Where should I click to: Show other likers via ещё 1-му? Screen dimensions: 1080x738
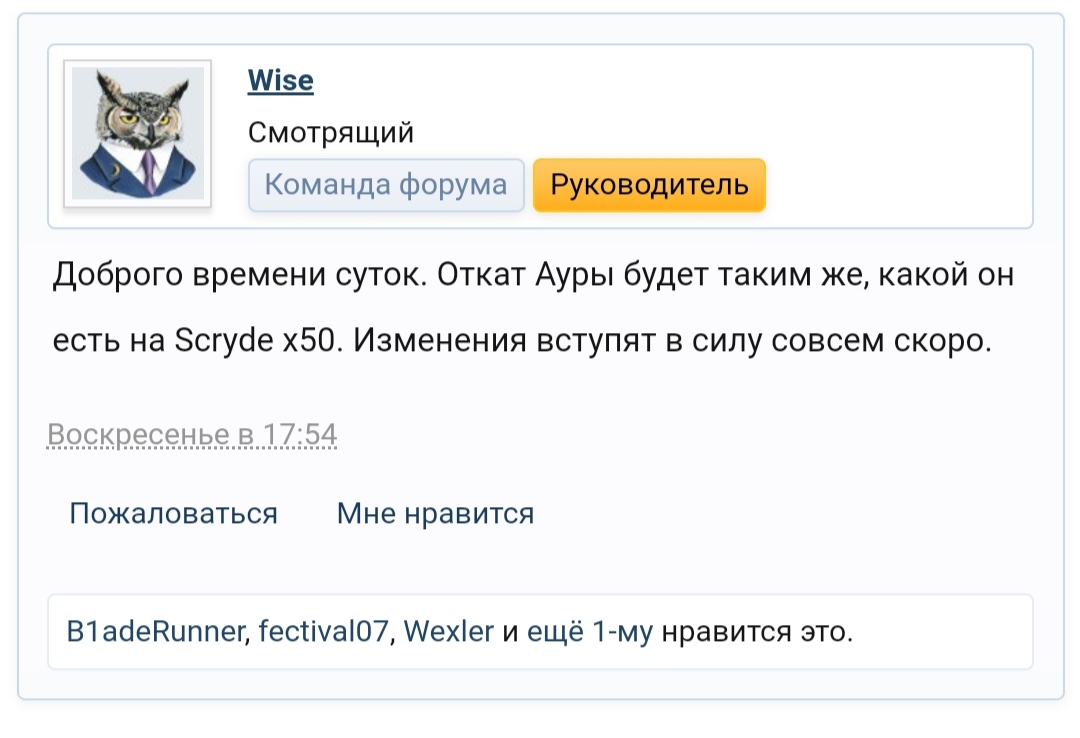pos(589,632)
